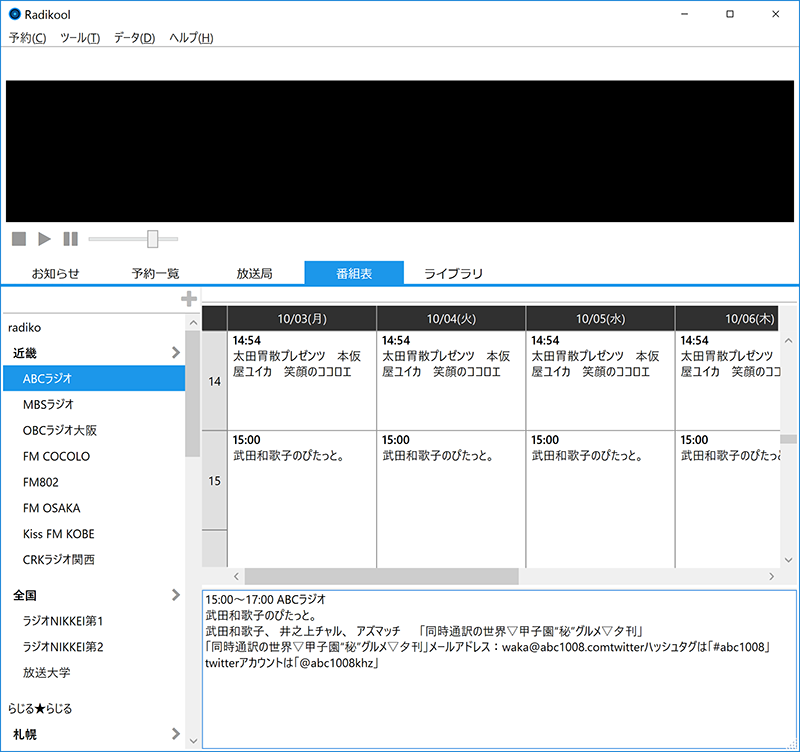Switch to the 放送局 tab

[255, 273]
